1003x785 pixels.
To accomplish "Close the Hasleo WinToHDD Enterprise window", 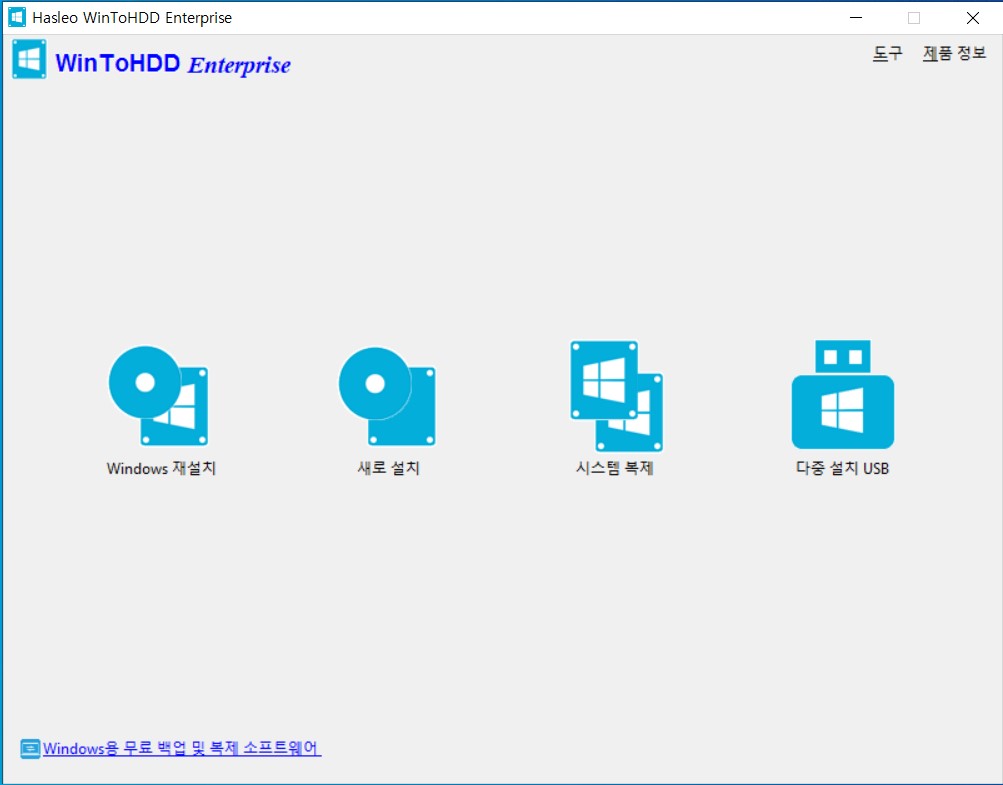I will (972, 18).
